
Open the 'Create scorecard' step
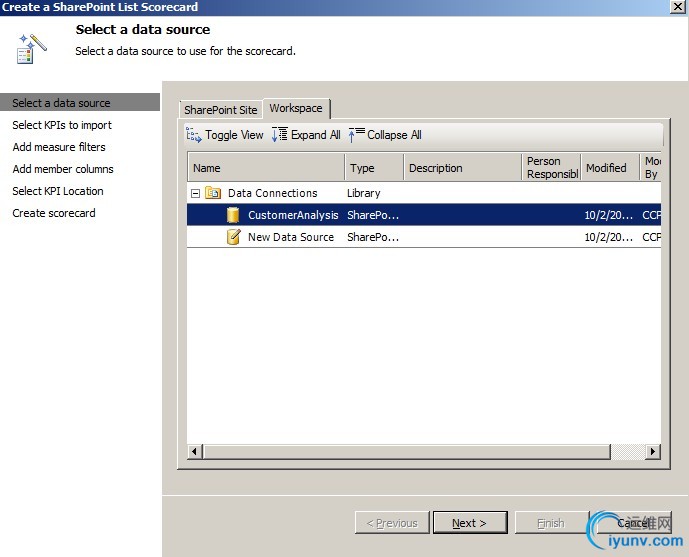tap(54, 213)
